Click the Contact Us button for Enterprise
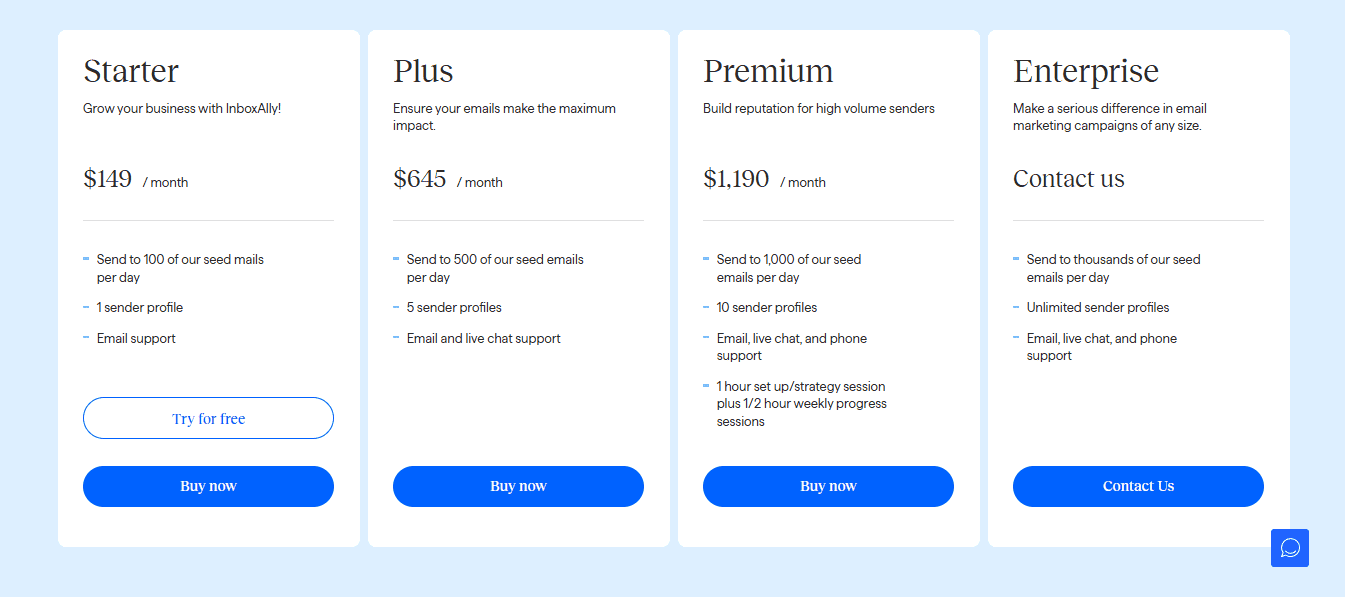1345x597 pixels. (1138, 486)
